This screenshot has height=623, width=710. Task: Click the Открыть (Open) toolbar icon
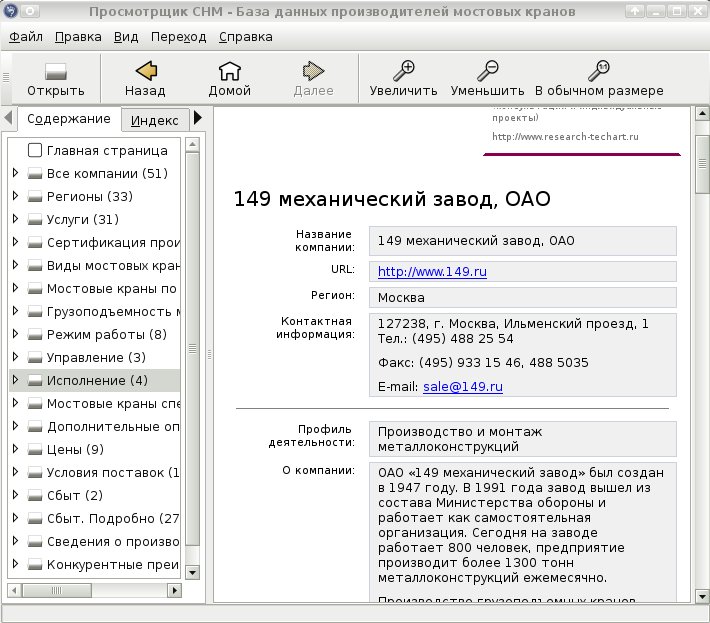pyautogui.click(x=56, y=71)
